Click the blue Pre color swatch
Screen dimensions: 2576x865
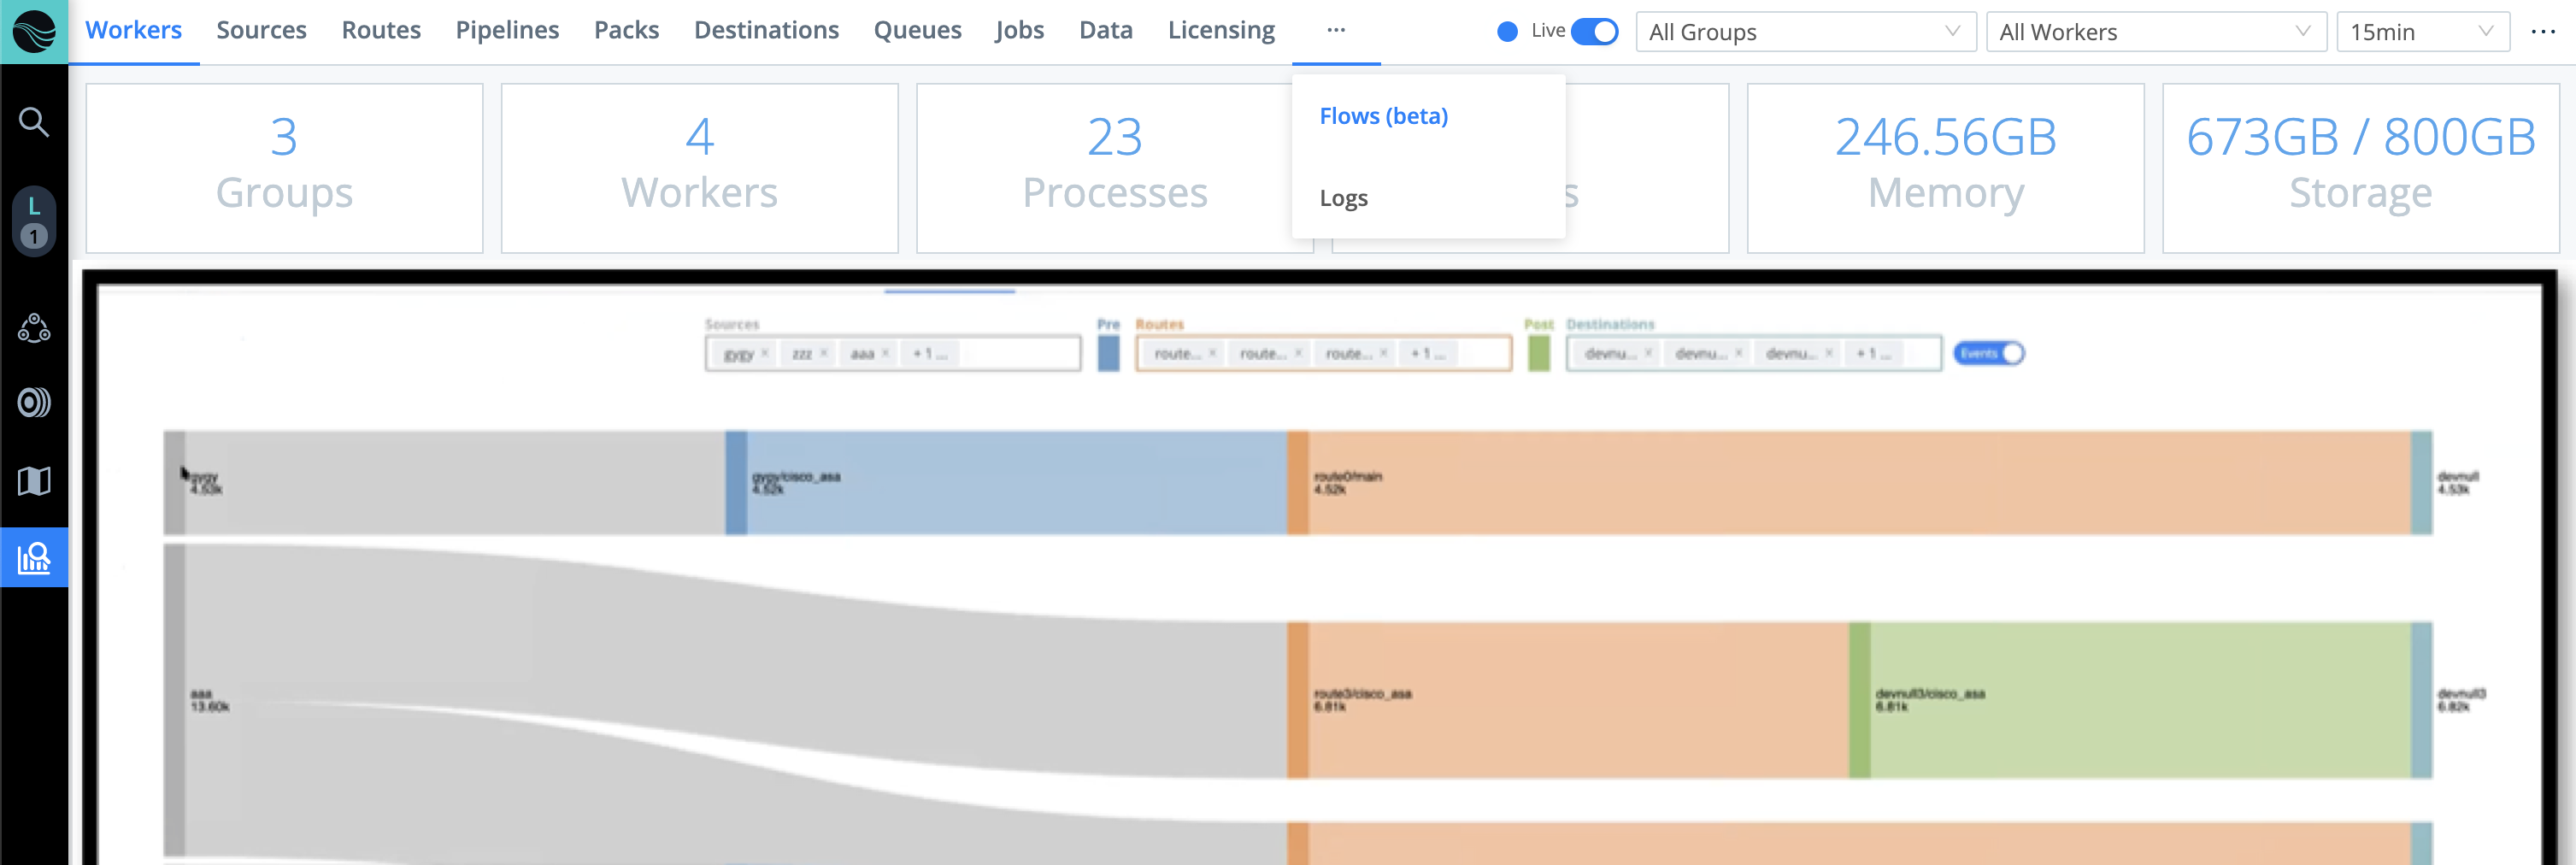(x=1108, y=353)
